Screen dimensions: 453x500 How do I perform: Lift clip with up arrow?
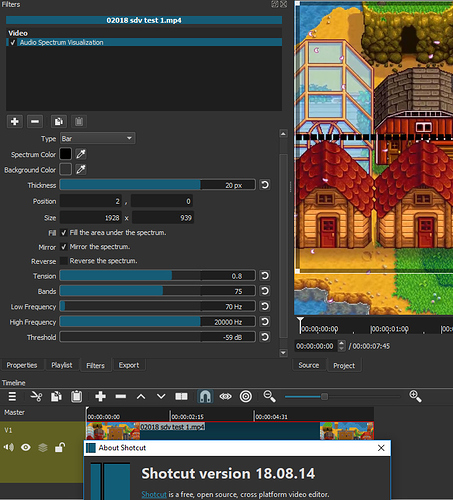[x=141, y=397]
